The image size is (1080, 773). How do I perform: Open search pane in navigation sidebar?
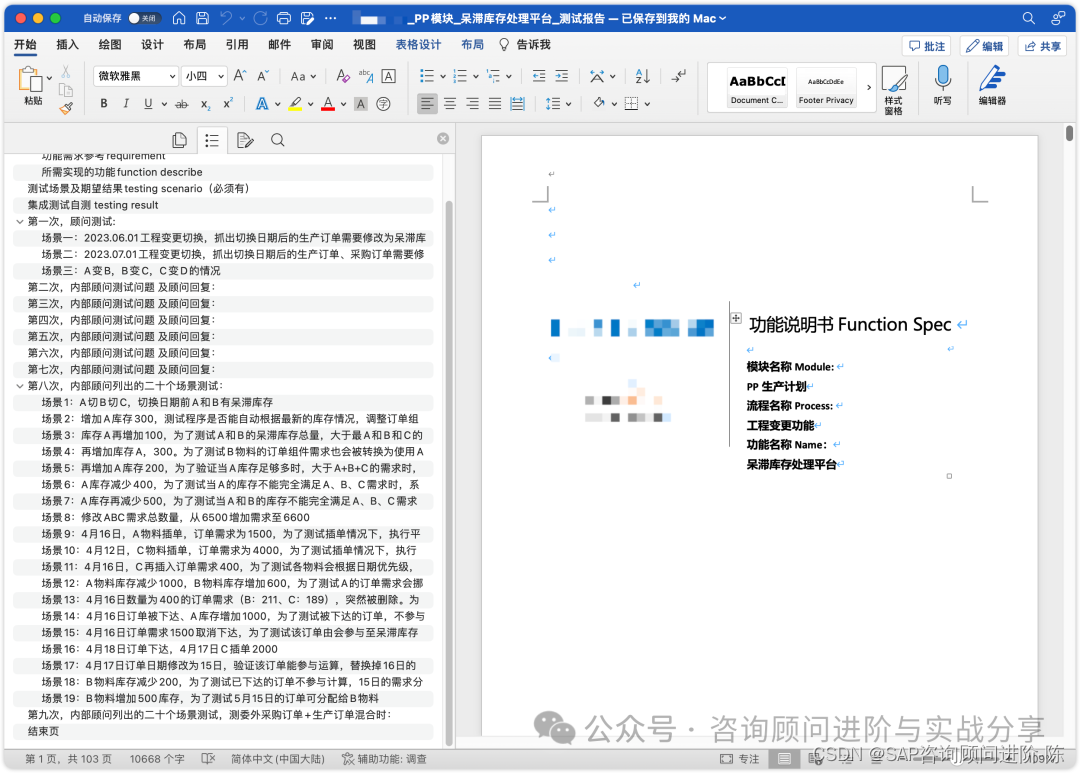tap(278, 141)
